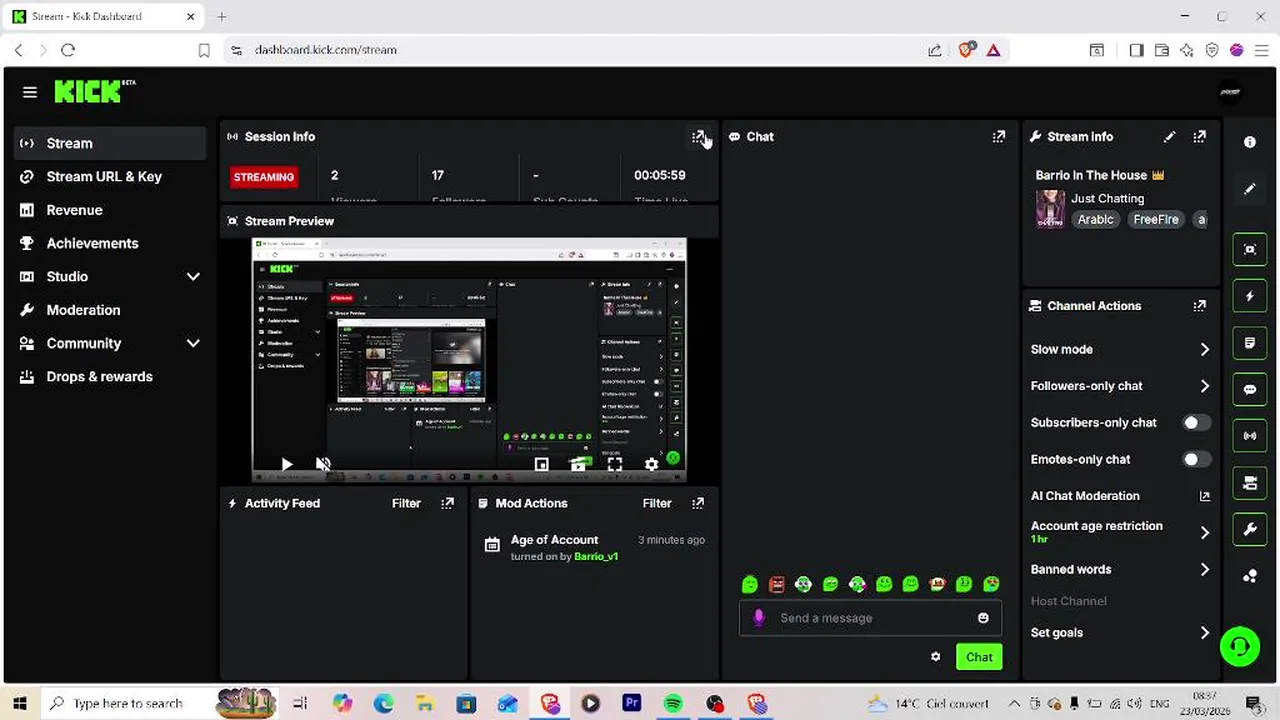Open Achievements page
This screenshot has width=1280, height=720.
click(110, 243)
